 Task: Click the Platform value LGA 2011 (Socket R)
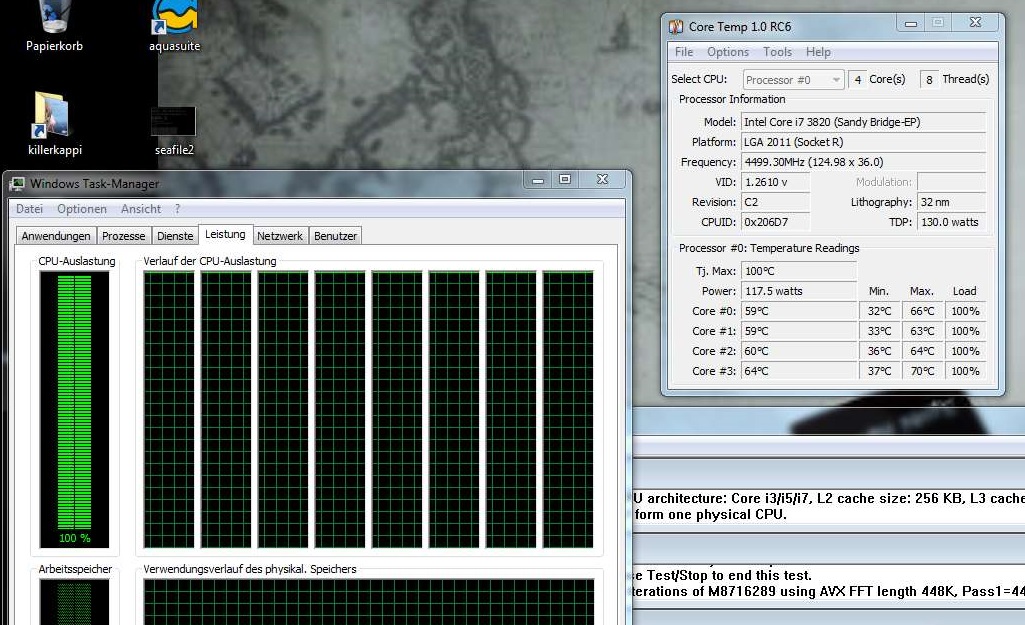pos(863,142)
